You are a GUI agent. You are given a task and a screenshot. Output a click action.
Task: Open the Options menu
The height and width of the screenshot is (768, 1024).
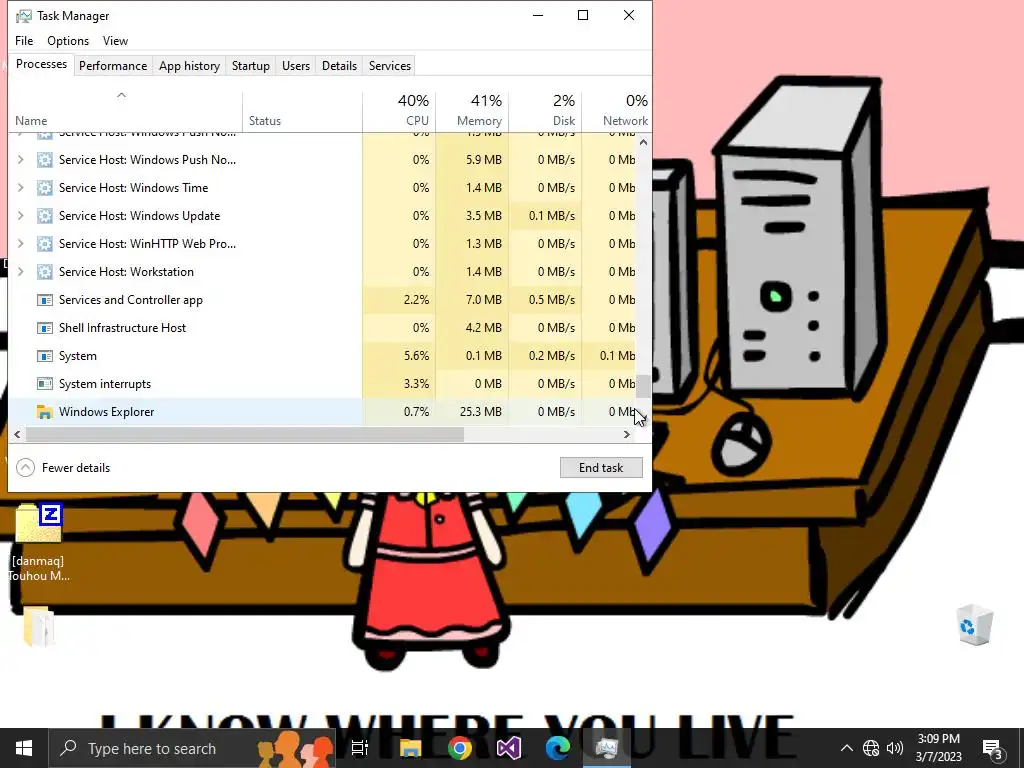point(68,40)
